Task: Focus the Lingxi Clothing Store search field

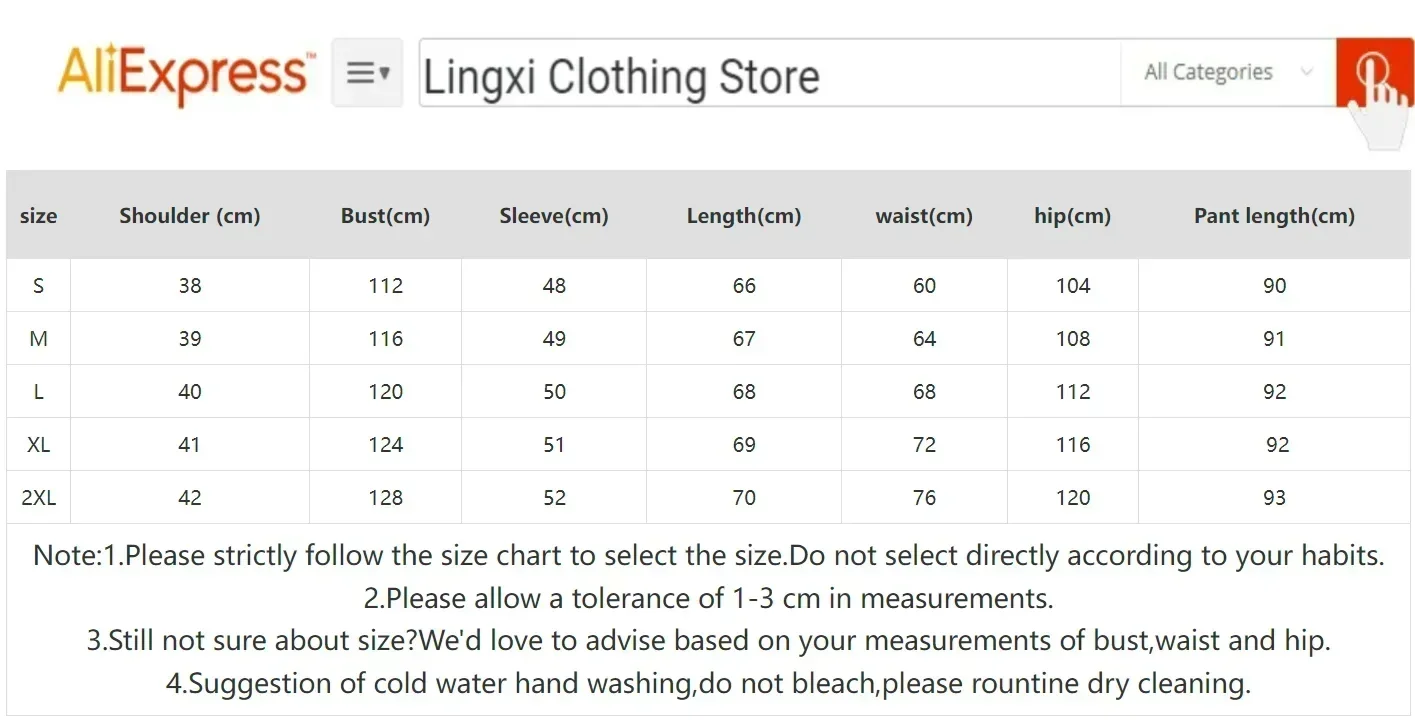Action: [770, 73]
